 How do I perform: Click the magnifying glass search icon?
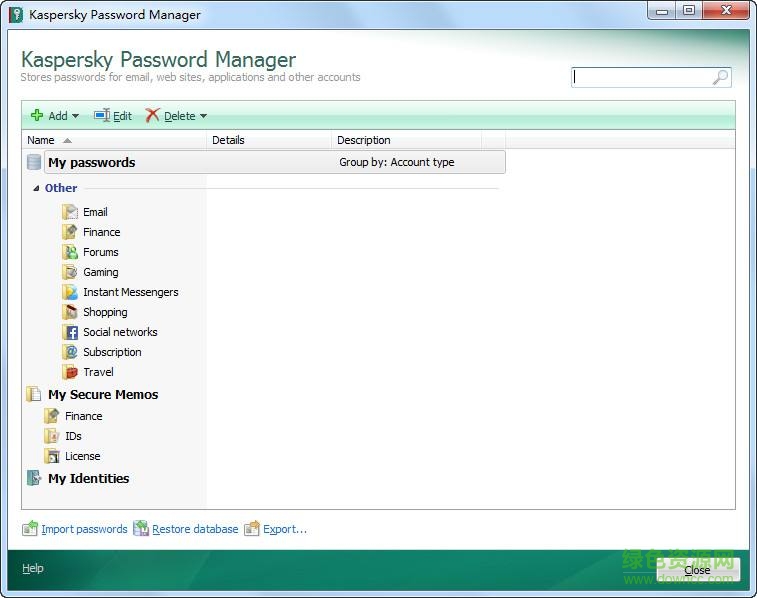click(x=720, y=77)
